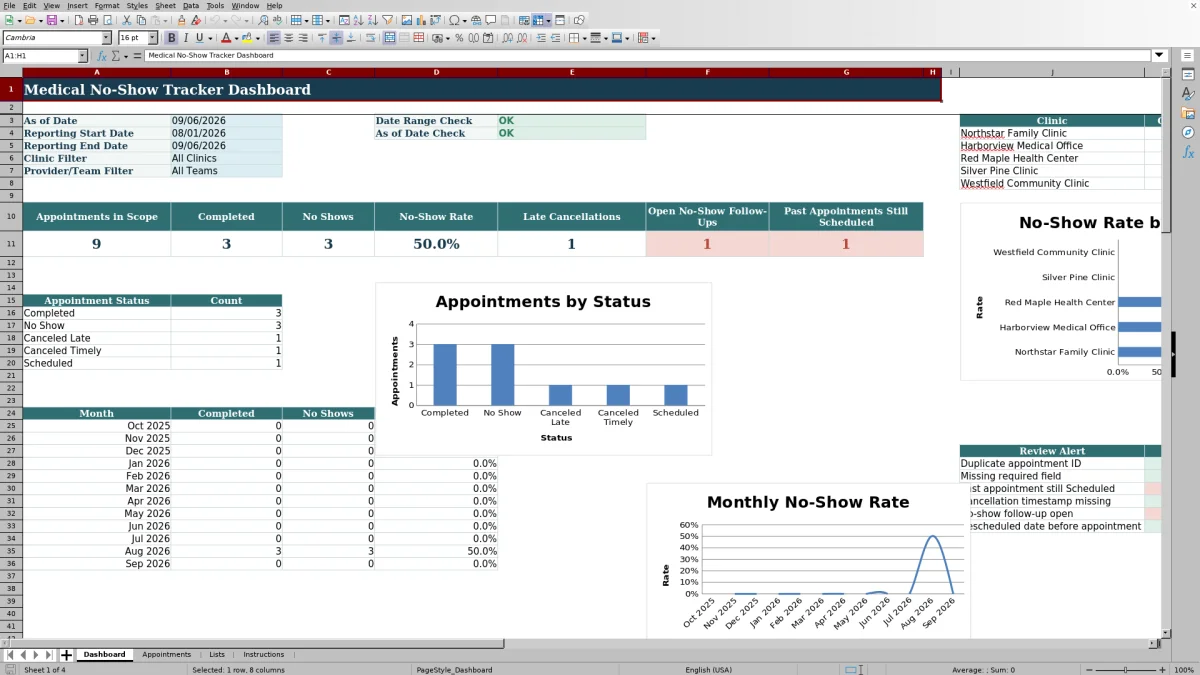Image resolution: width=1200 pixels, height=675 pixels.
Task: Open the Underline style dropdown arrow
Action: [x=210, y=38]
